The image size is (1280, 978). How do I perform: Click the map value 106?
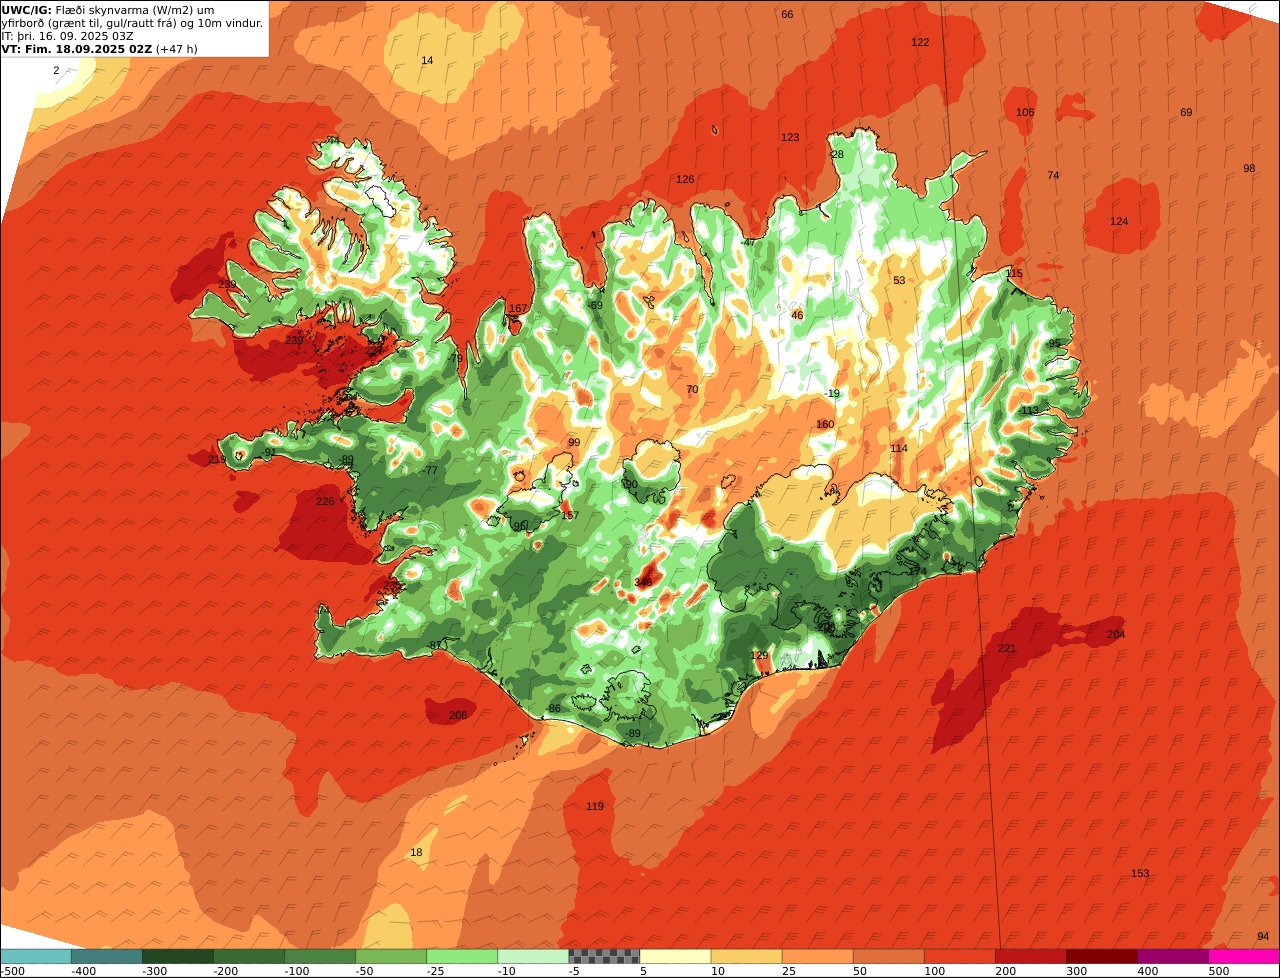tap(1025, 112)
